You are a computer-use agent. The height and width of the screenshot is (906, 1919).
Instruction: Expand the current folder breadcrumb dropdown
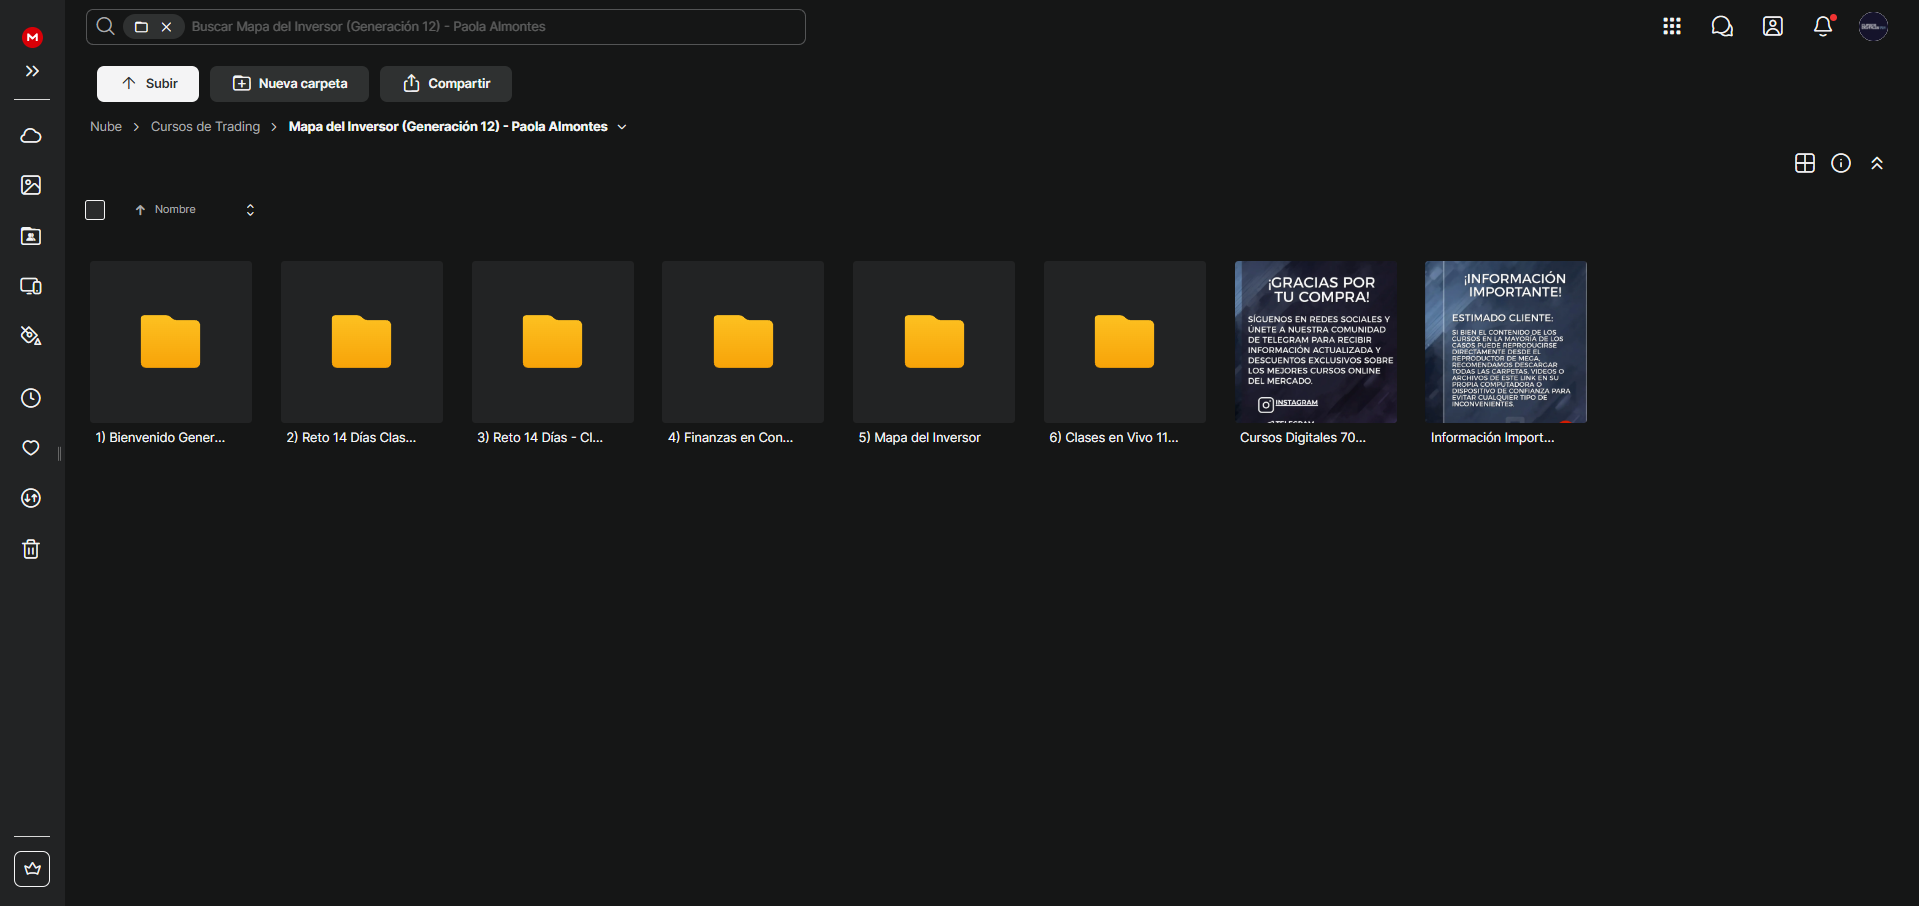[622, 127]
